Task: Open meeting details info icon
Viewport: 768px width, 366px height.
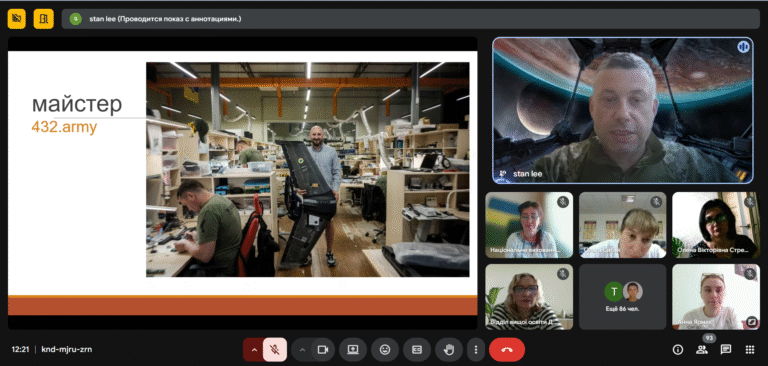Action: click(x=678, y=349)
